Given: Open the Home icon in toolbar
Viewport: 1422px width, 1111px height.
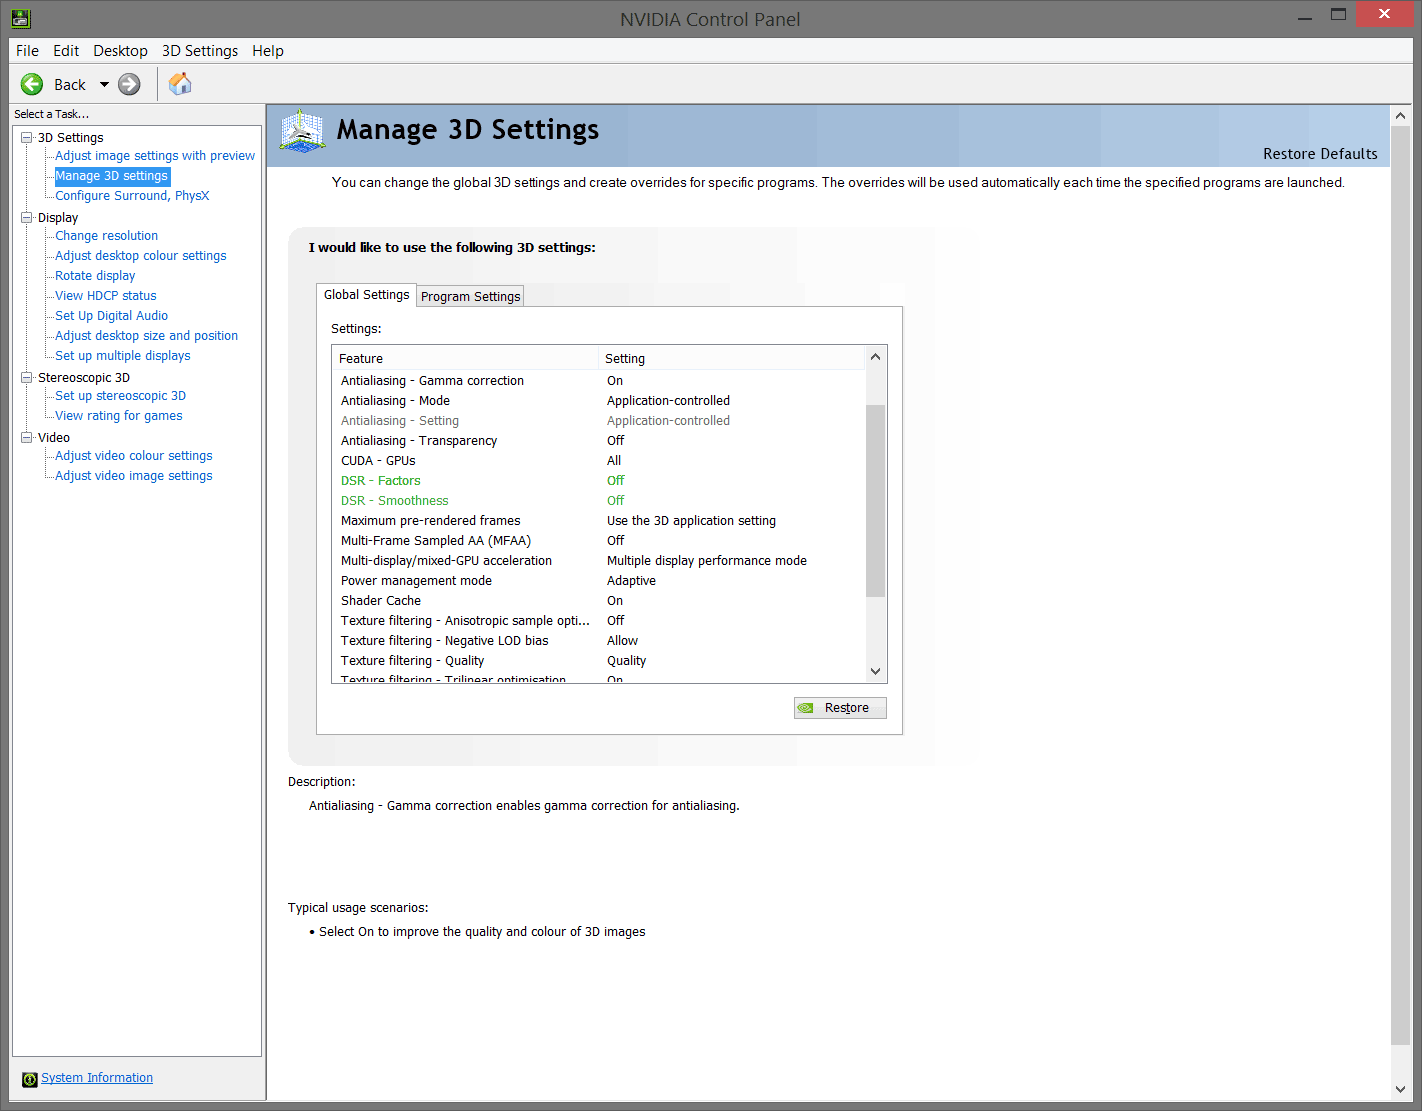Looking at the screenshot, I should pyautogui.click(x=180, y=84).
